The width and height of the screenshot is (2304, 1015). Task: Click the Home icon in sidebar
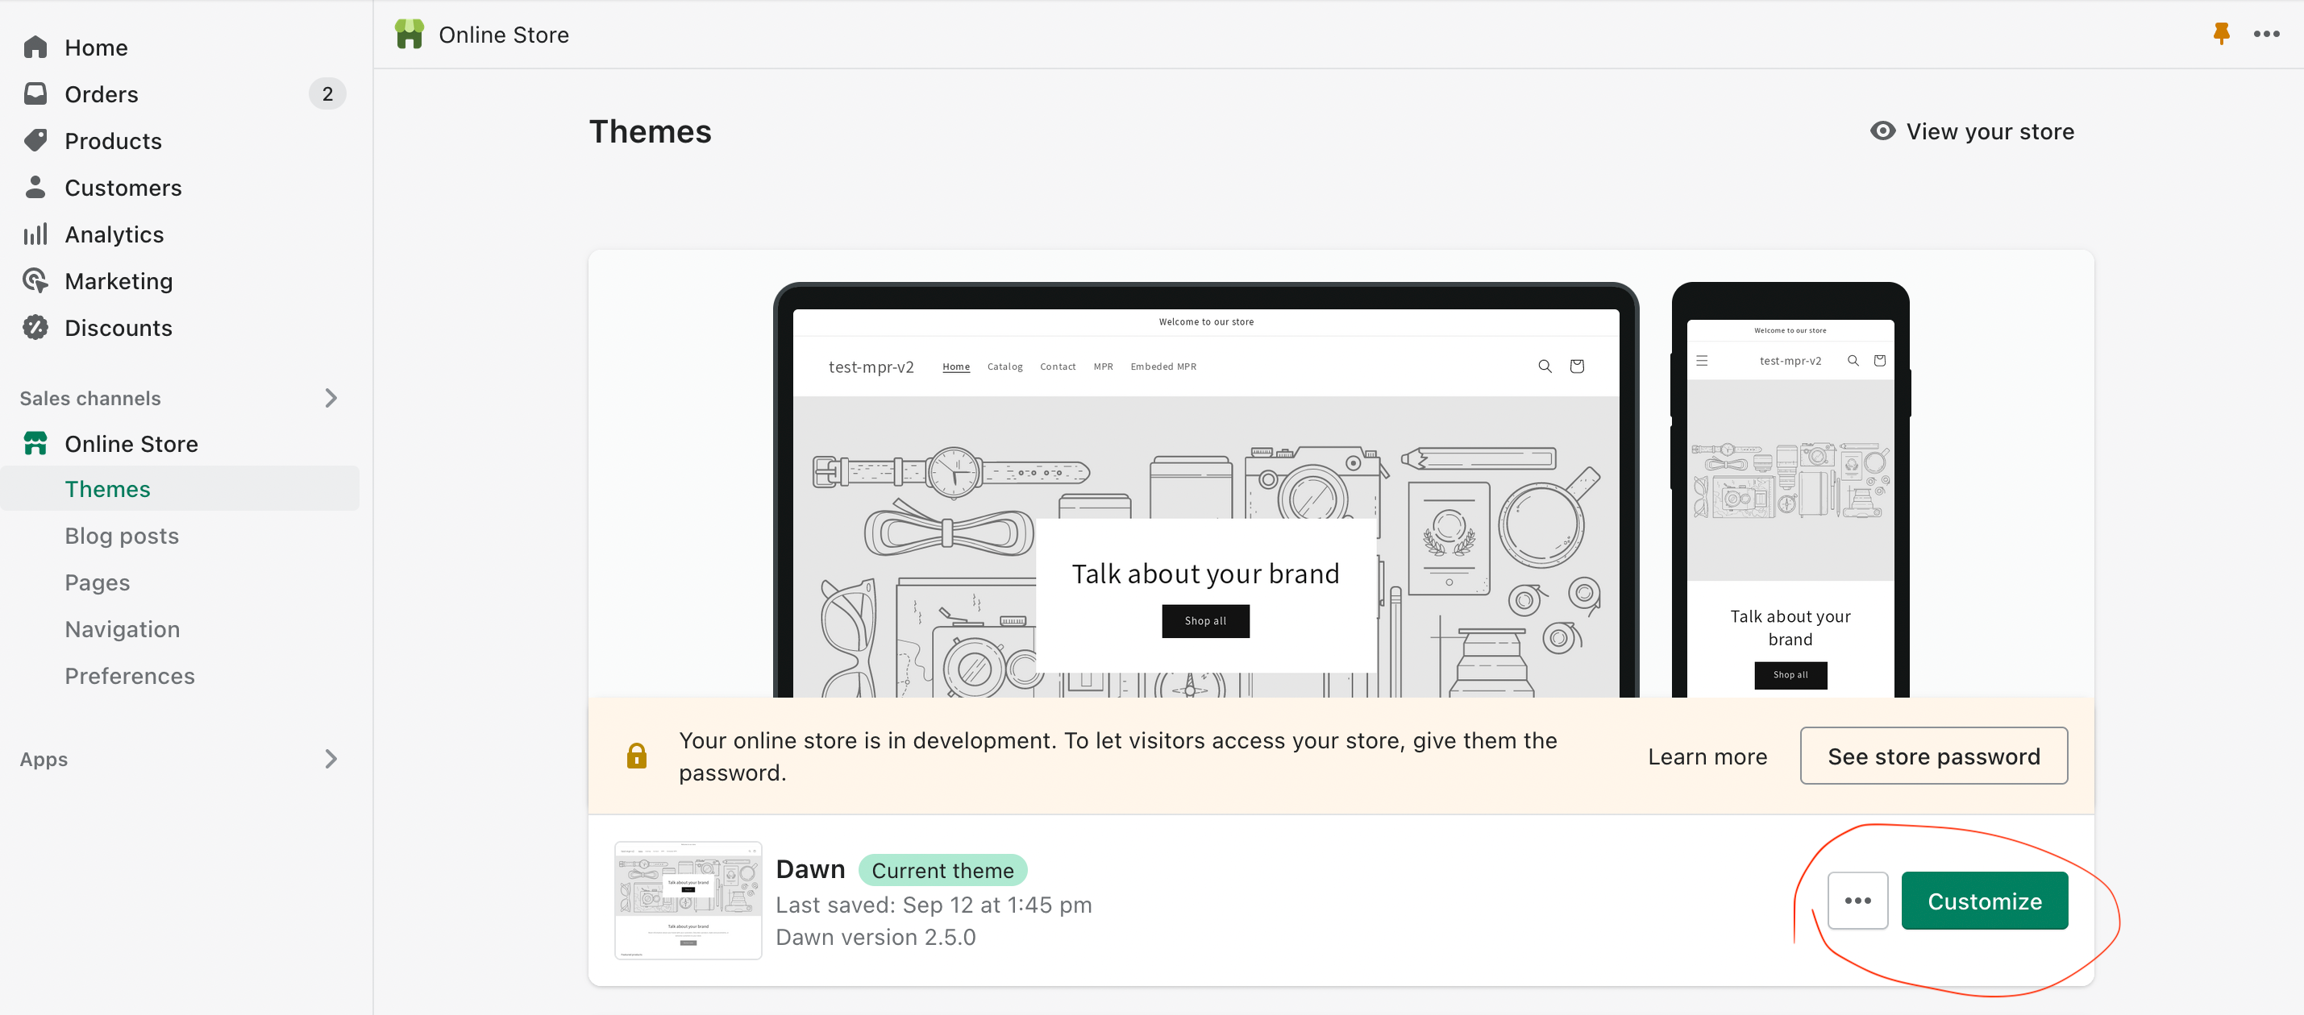[x=36, y=47]
